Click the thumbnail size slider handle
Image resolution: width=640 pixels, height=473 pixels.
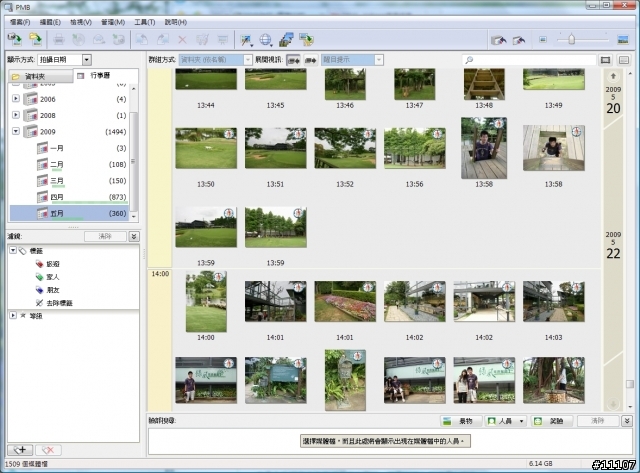click(571, 39)
